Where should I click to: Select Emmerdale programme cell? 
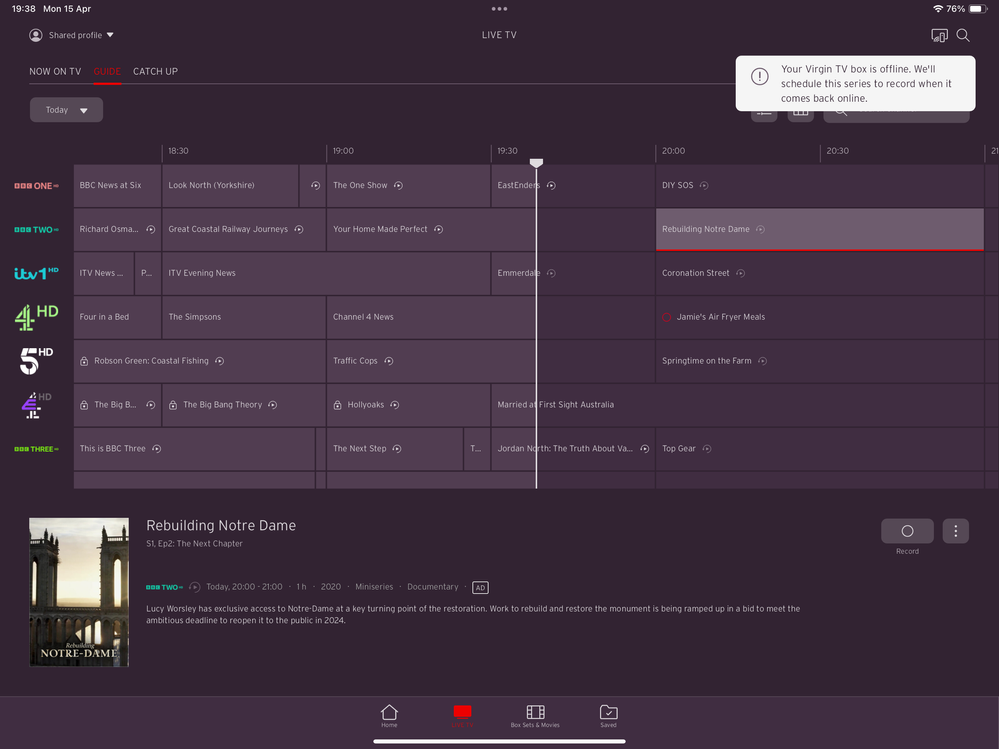(573, 273)
